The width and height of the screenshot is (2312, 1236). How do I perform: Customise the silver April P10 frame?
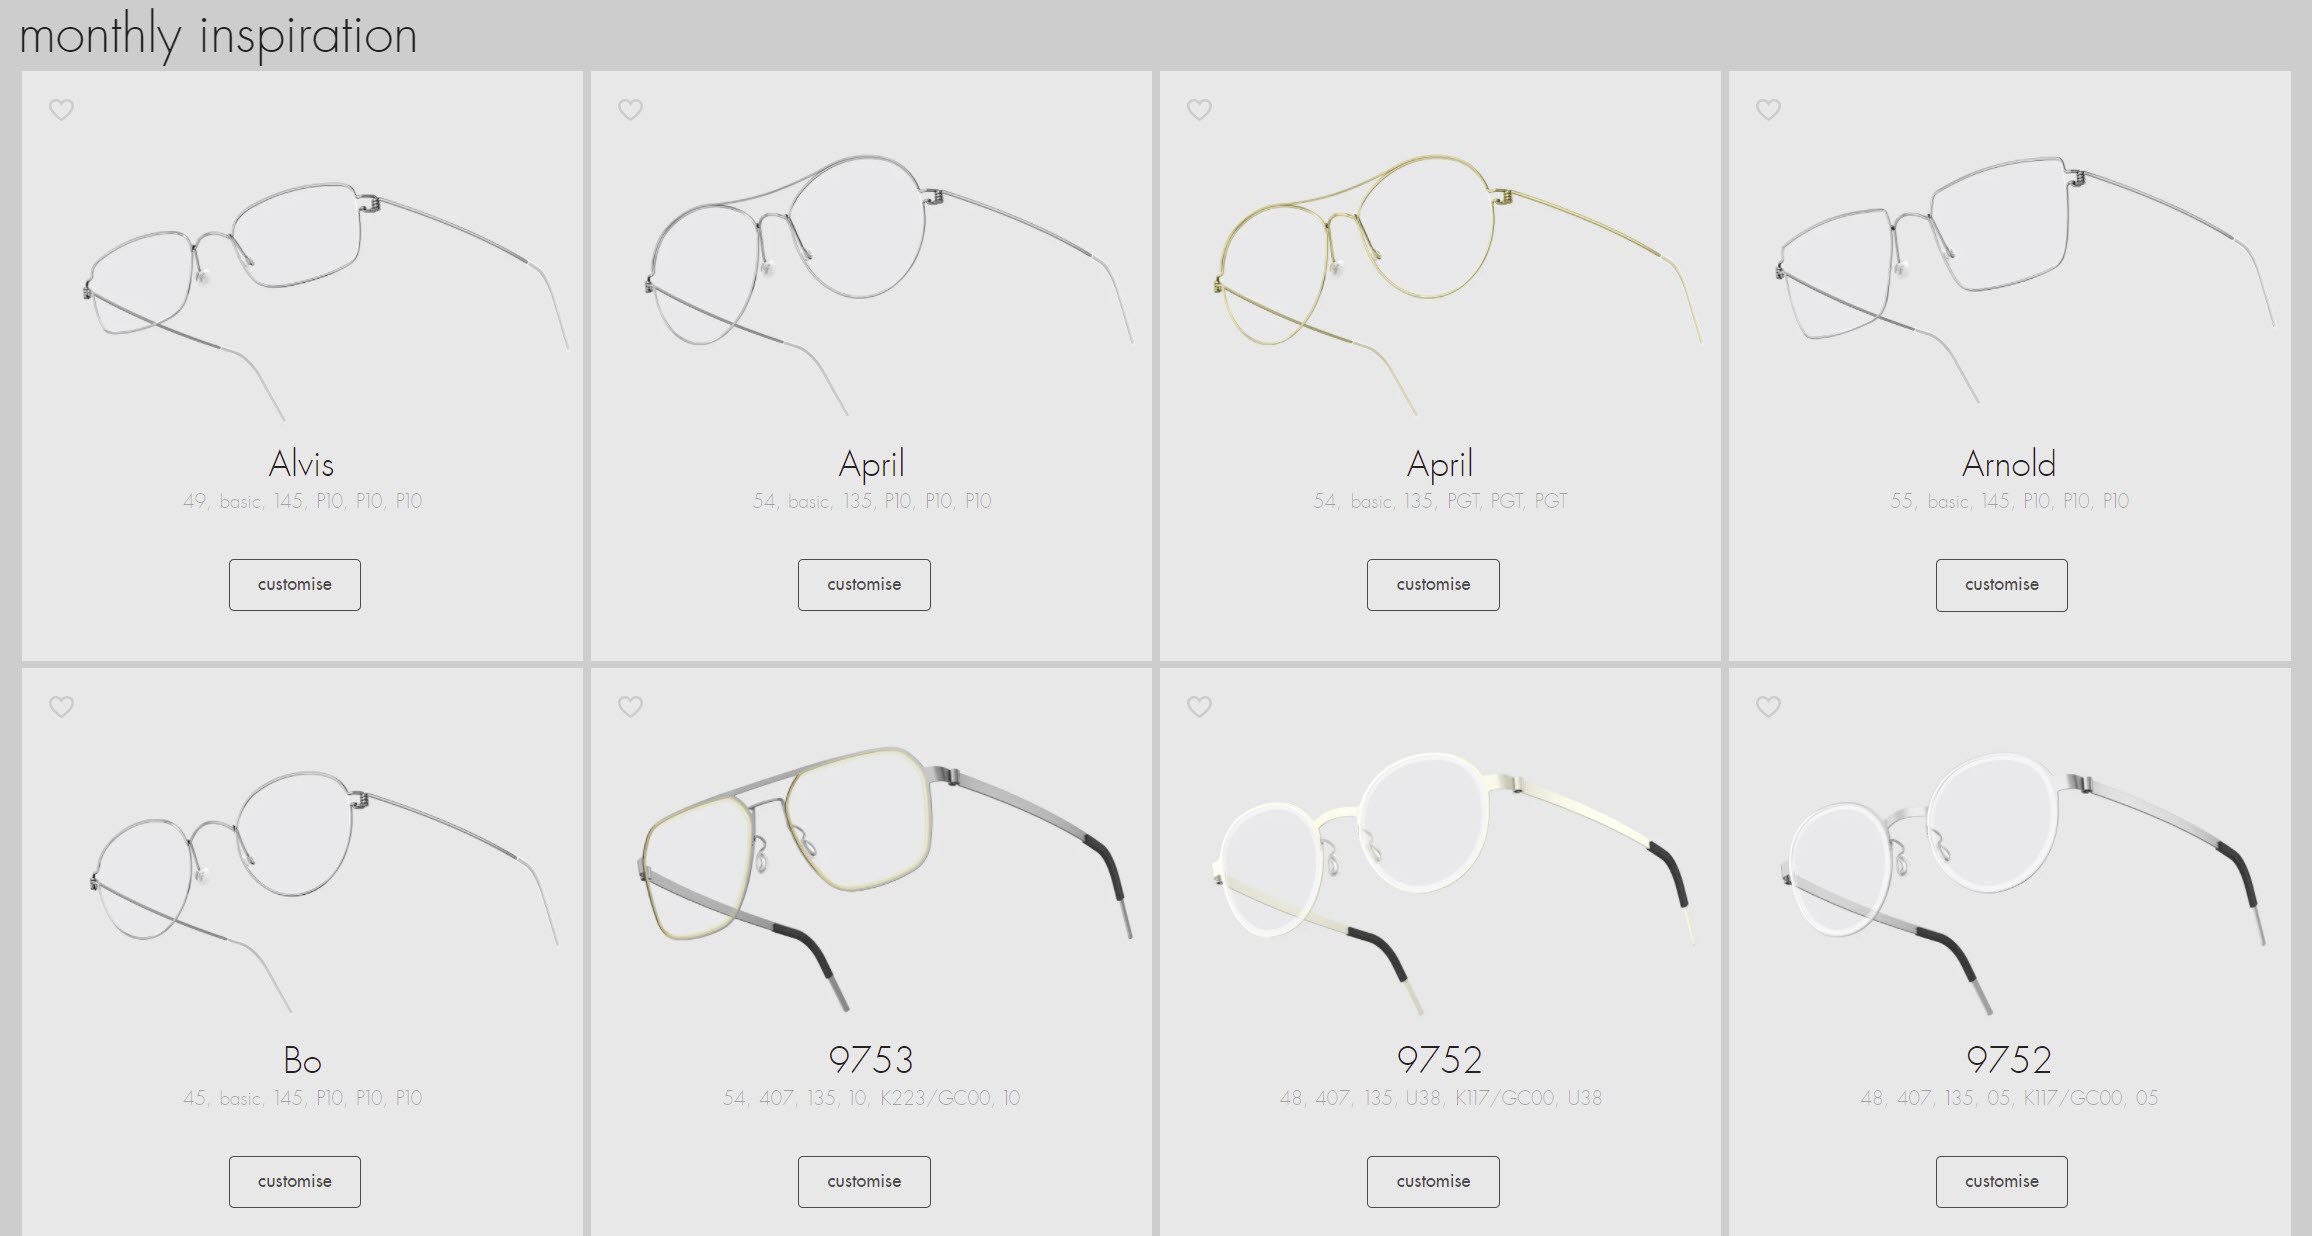pos(864,585)
